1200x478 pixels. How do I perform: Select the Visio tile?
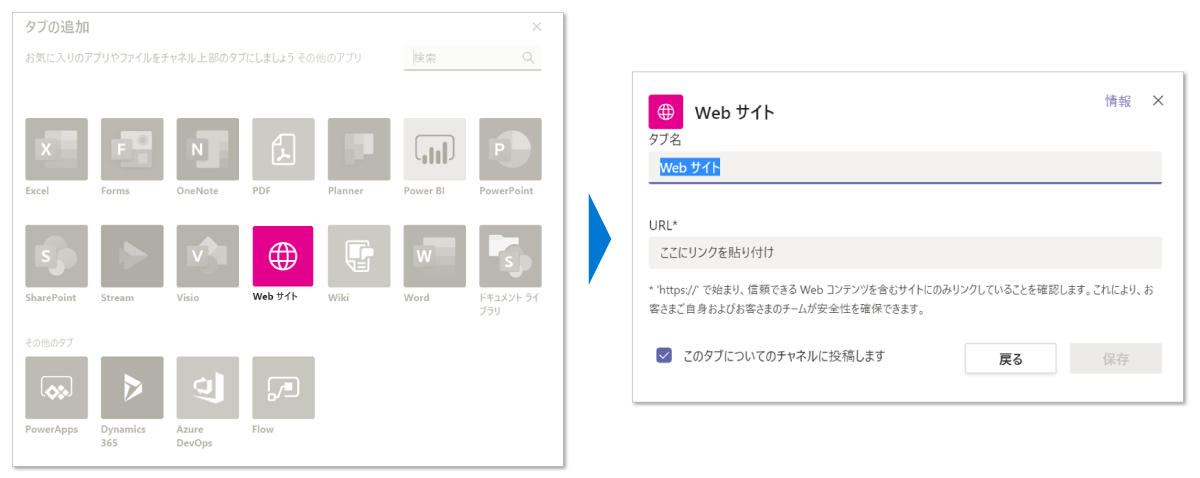208,256
